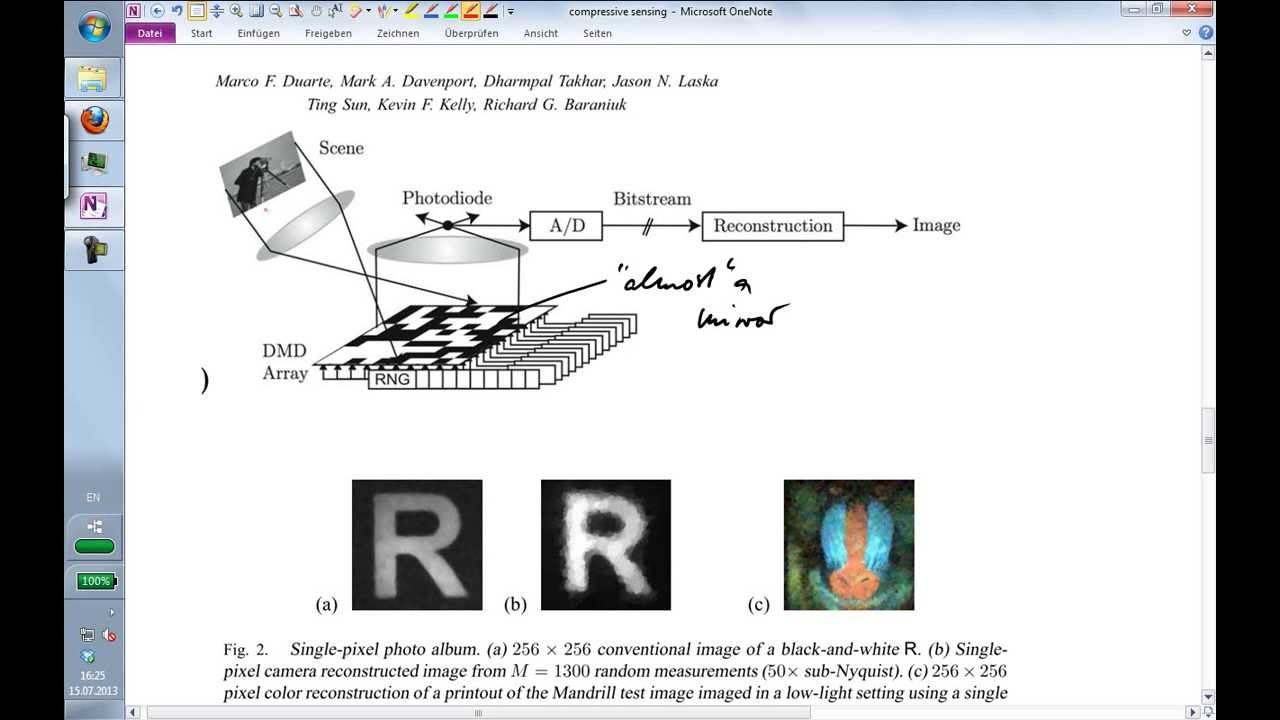Switch to the Start ribbon tab

click(x=201, y=33)
